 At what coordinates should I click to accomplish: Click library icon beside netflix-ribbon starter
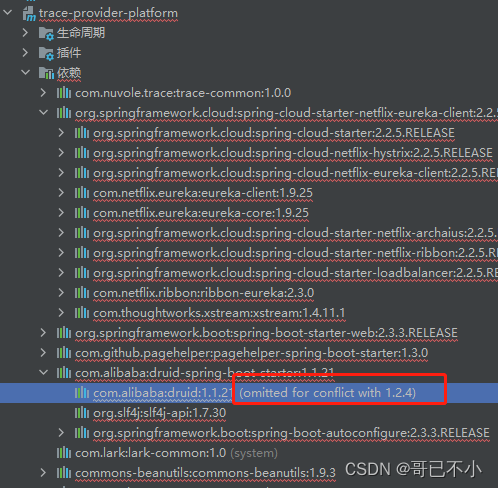pyautogui.click(x=82, y=253)
